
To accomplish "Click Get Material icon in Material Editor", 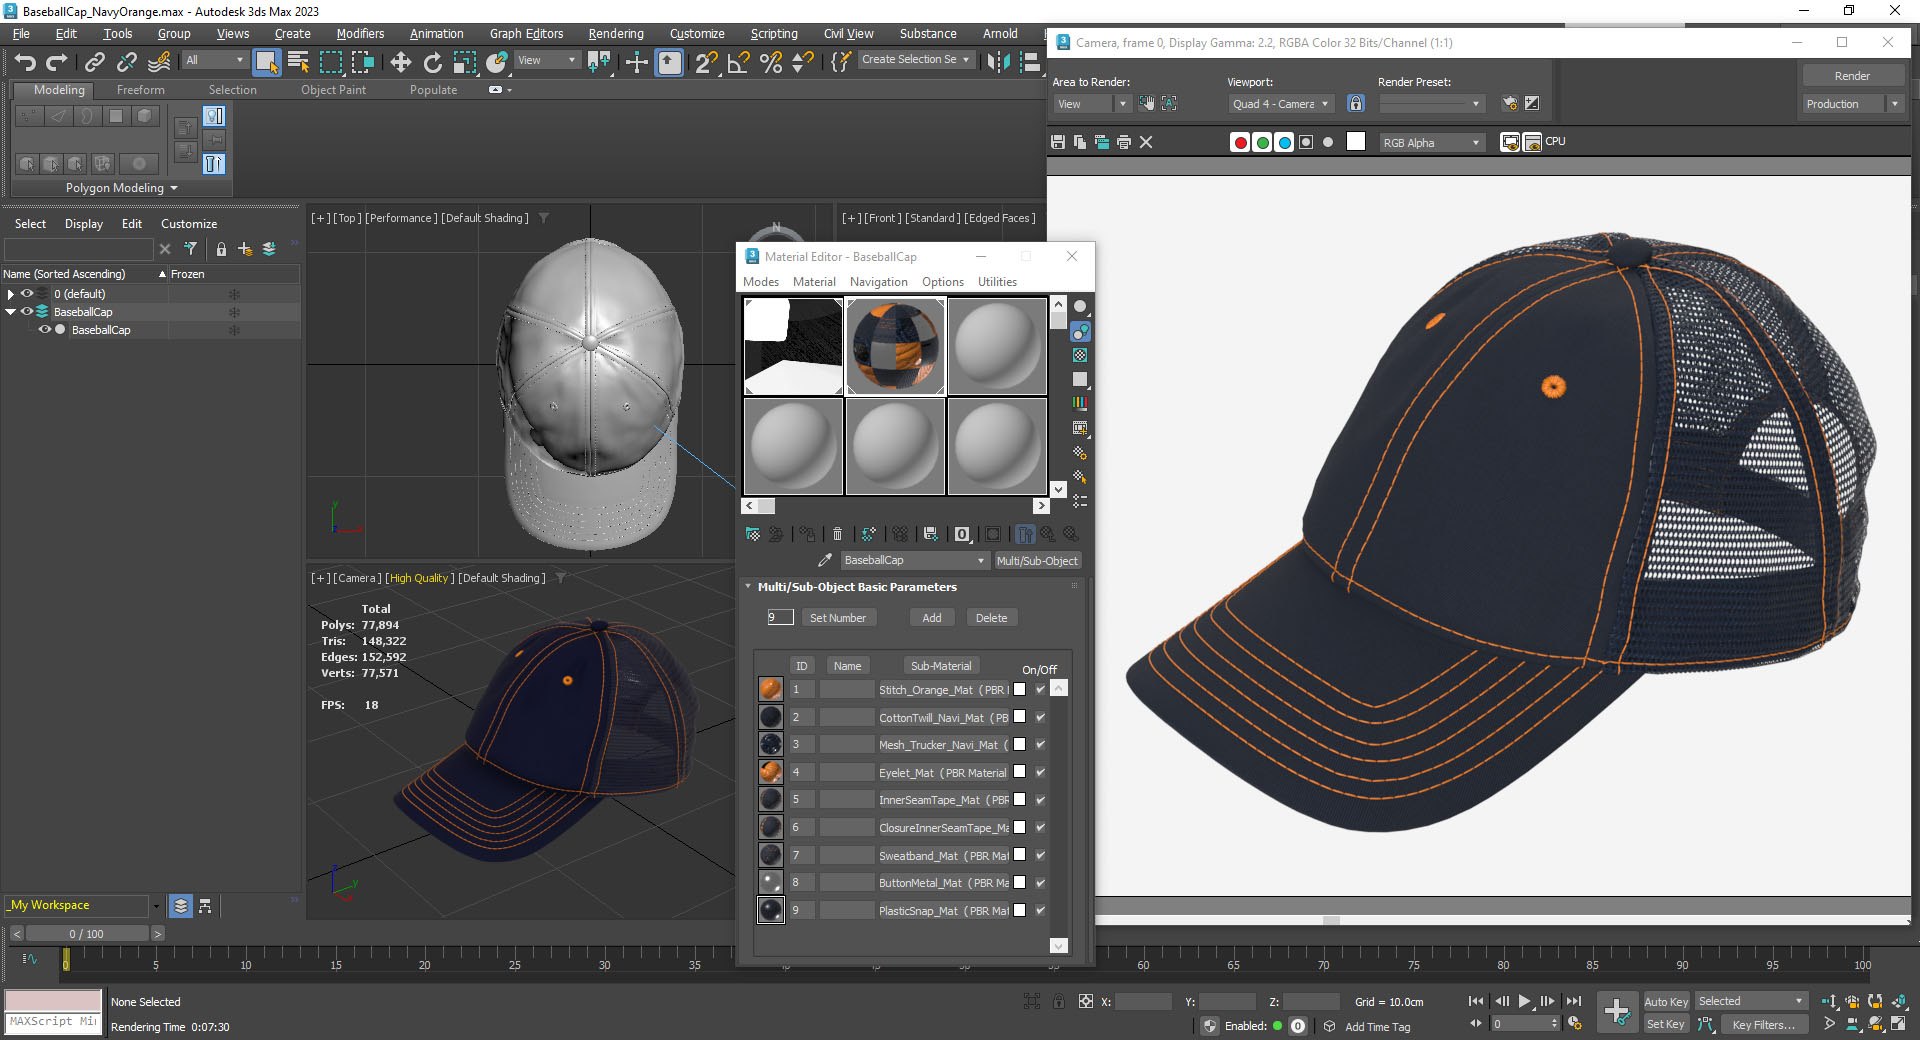I will [753, 534].
